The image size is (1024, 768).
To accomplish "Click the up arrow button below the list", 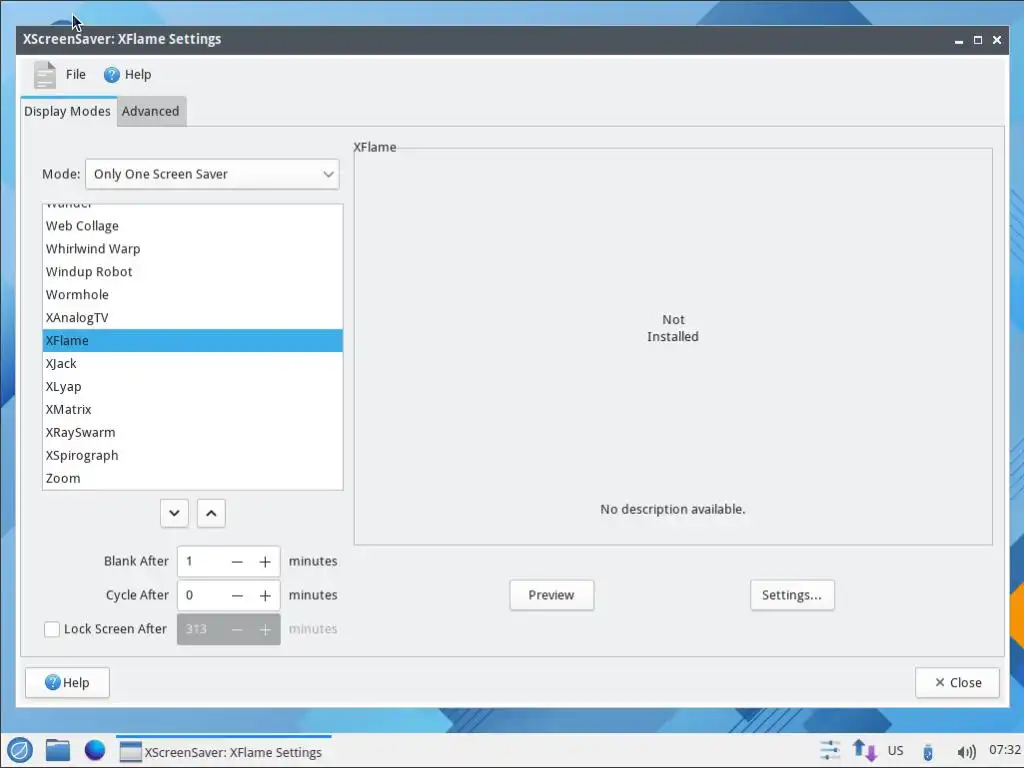I will pos(211,513).
